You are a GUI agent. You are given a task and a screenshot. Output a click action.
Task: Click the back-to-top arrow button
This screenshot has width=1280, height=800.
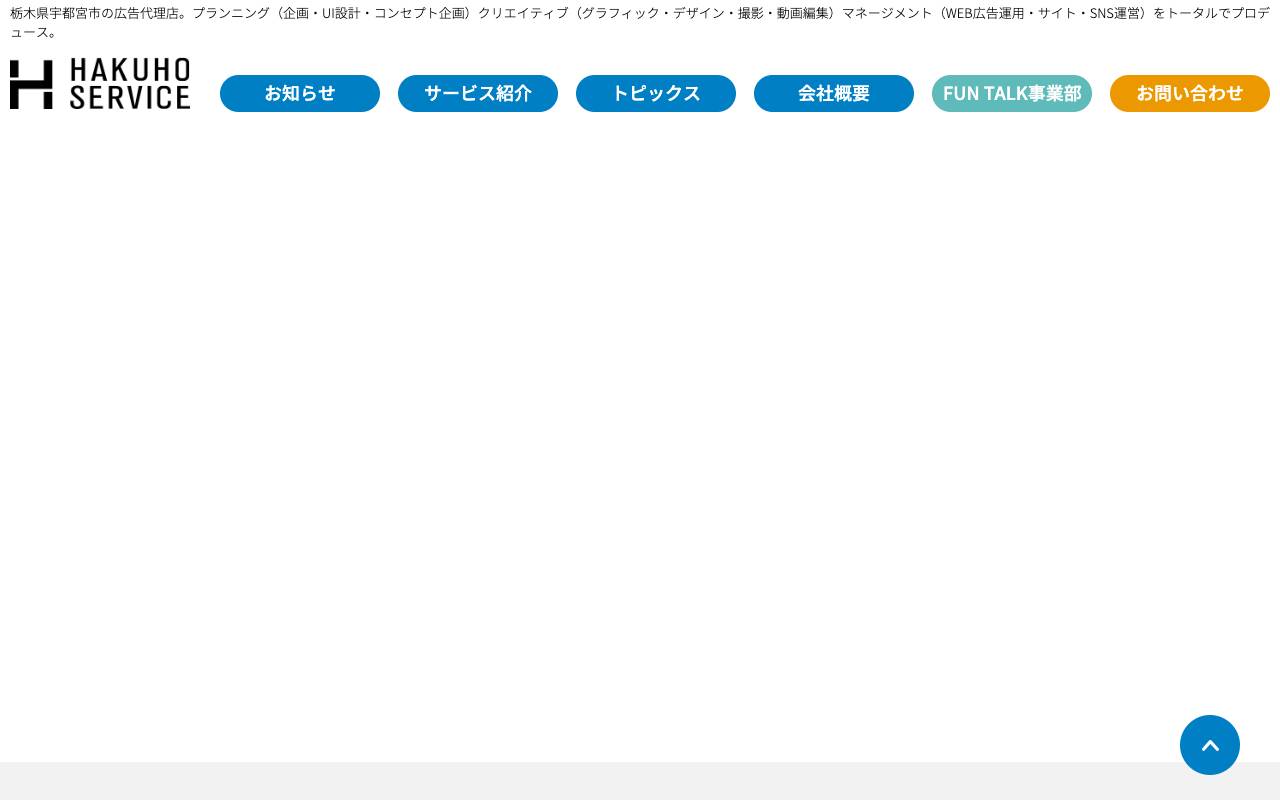(x=1210, y=745)
